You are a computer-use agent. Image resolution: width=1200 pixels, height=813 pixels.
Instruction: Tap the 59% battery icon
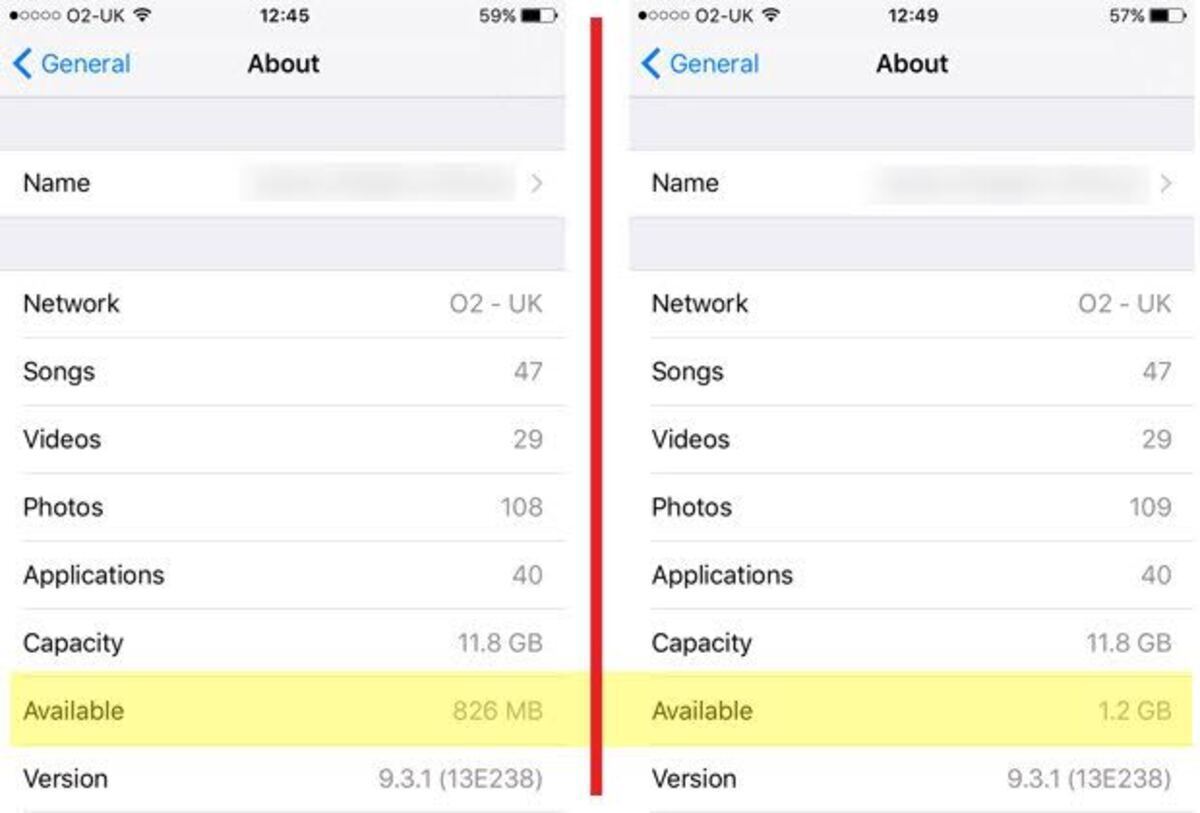point(538,16)
